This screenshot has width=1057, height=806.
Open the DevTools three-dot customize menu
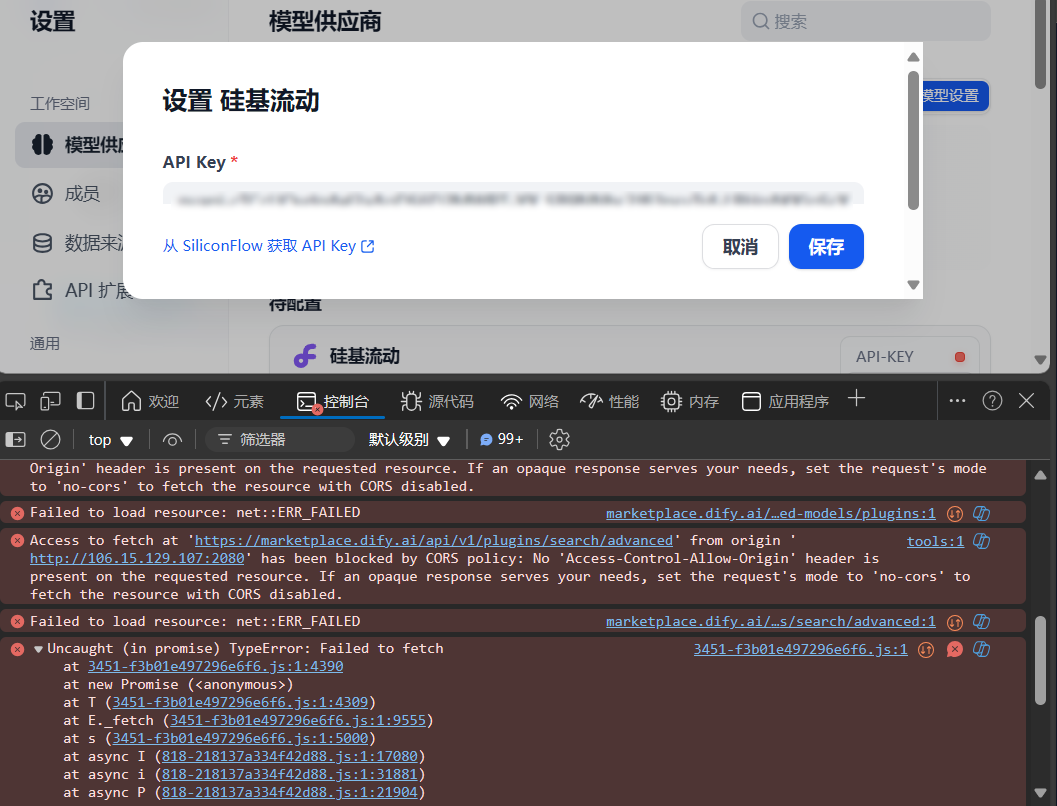[x=957, y=401]
